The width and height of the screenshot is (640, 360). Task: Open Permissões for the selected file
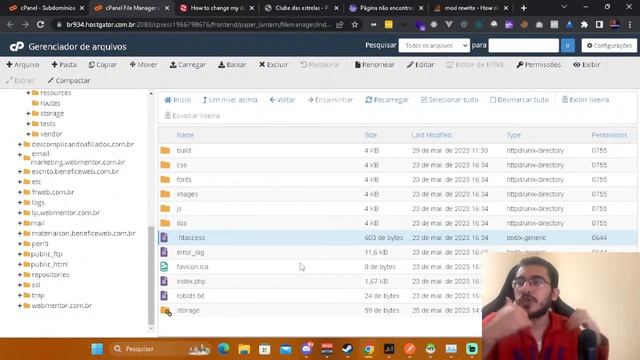point(539,64)
